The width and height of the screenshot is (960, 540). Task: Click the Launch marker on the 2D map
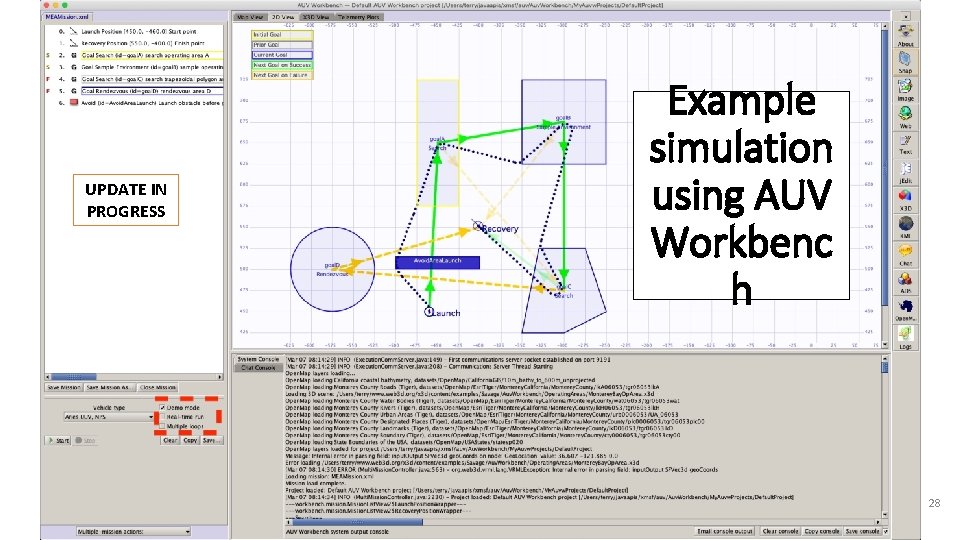(x=429, y=312)
